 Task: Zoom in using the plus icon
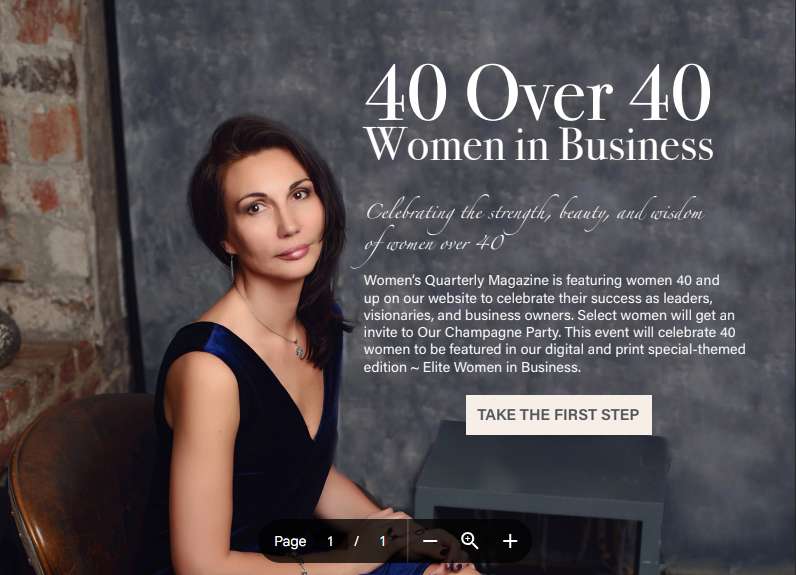point(510,541)
